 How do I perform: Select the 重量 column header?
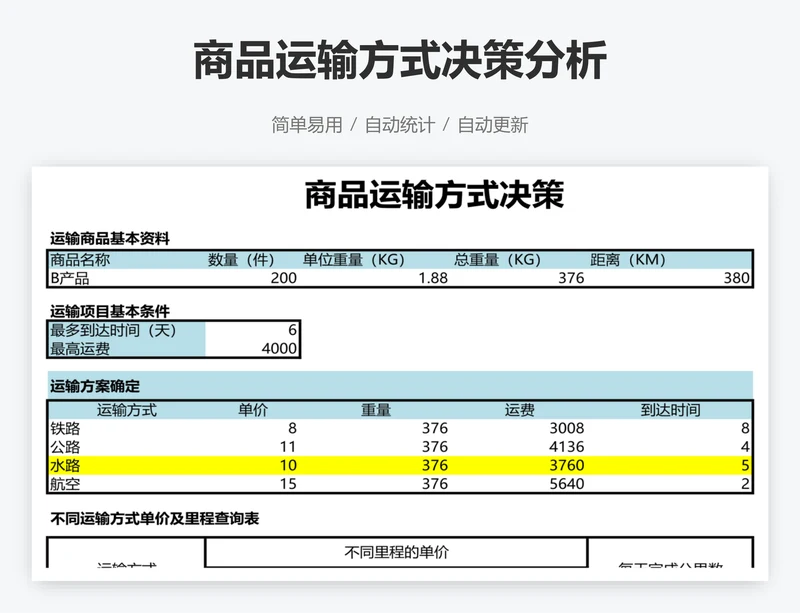(376, 410)
